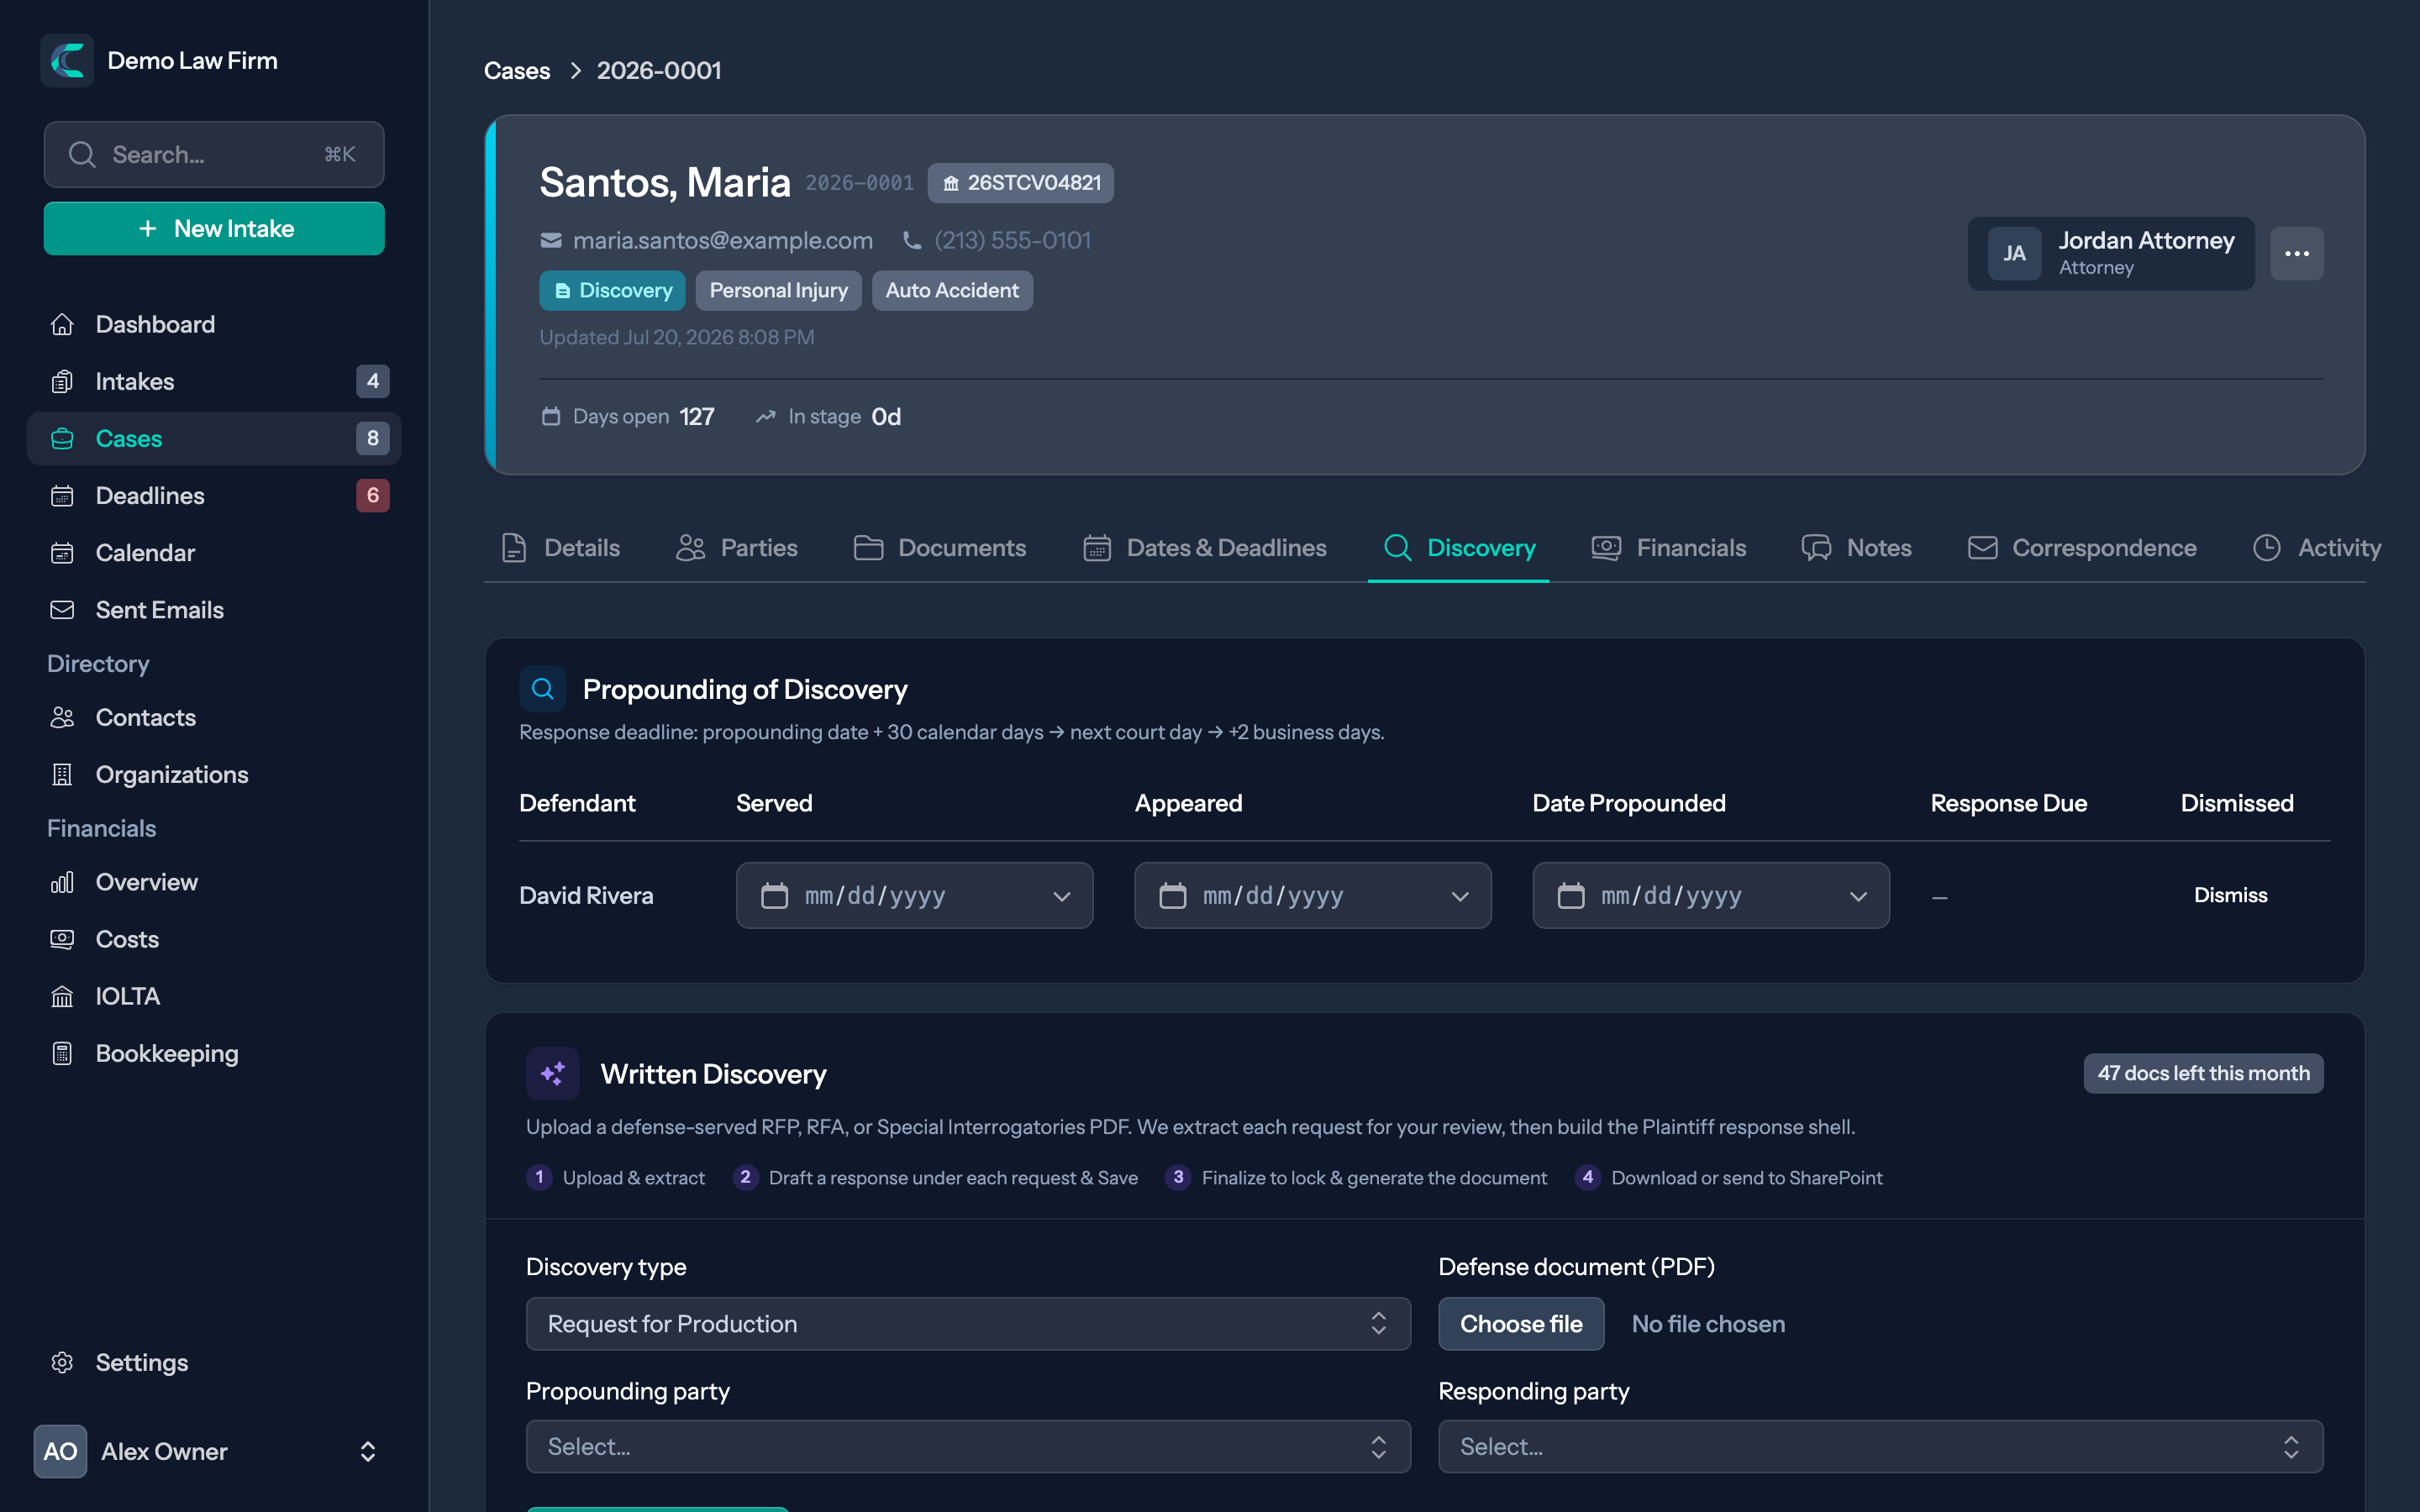Click the Cases count badge 8
This screenshot has width=2420, height=1512.
pos(372,439)
